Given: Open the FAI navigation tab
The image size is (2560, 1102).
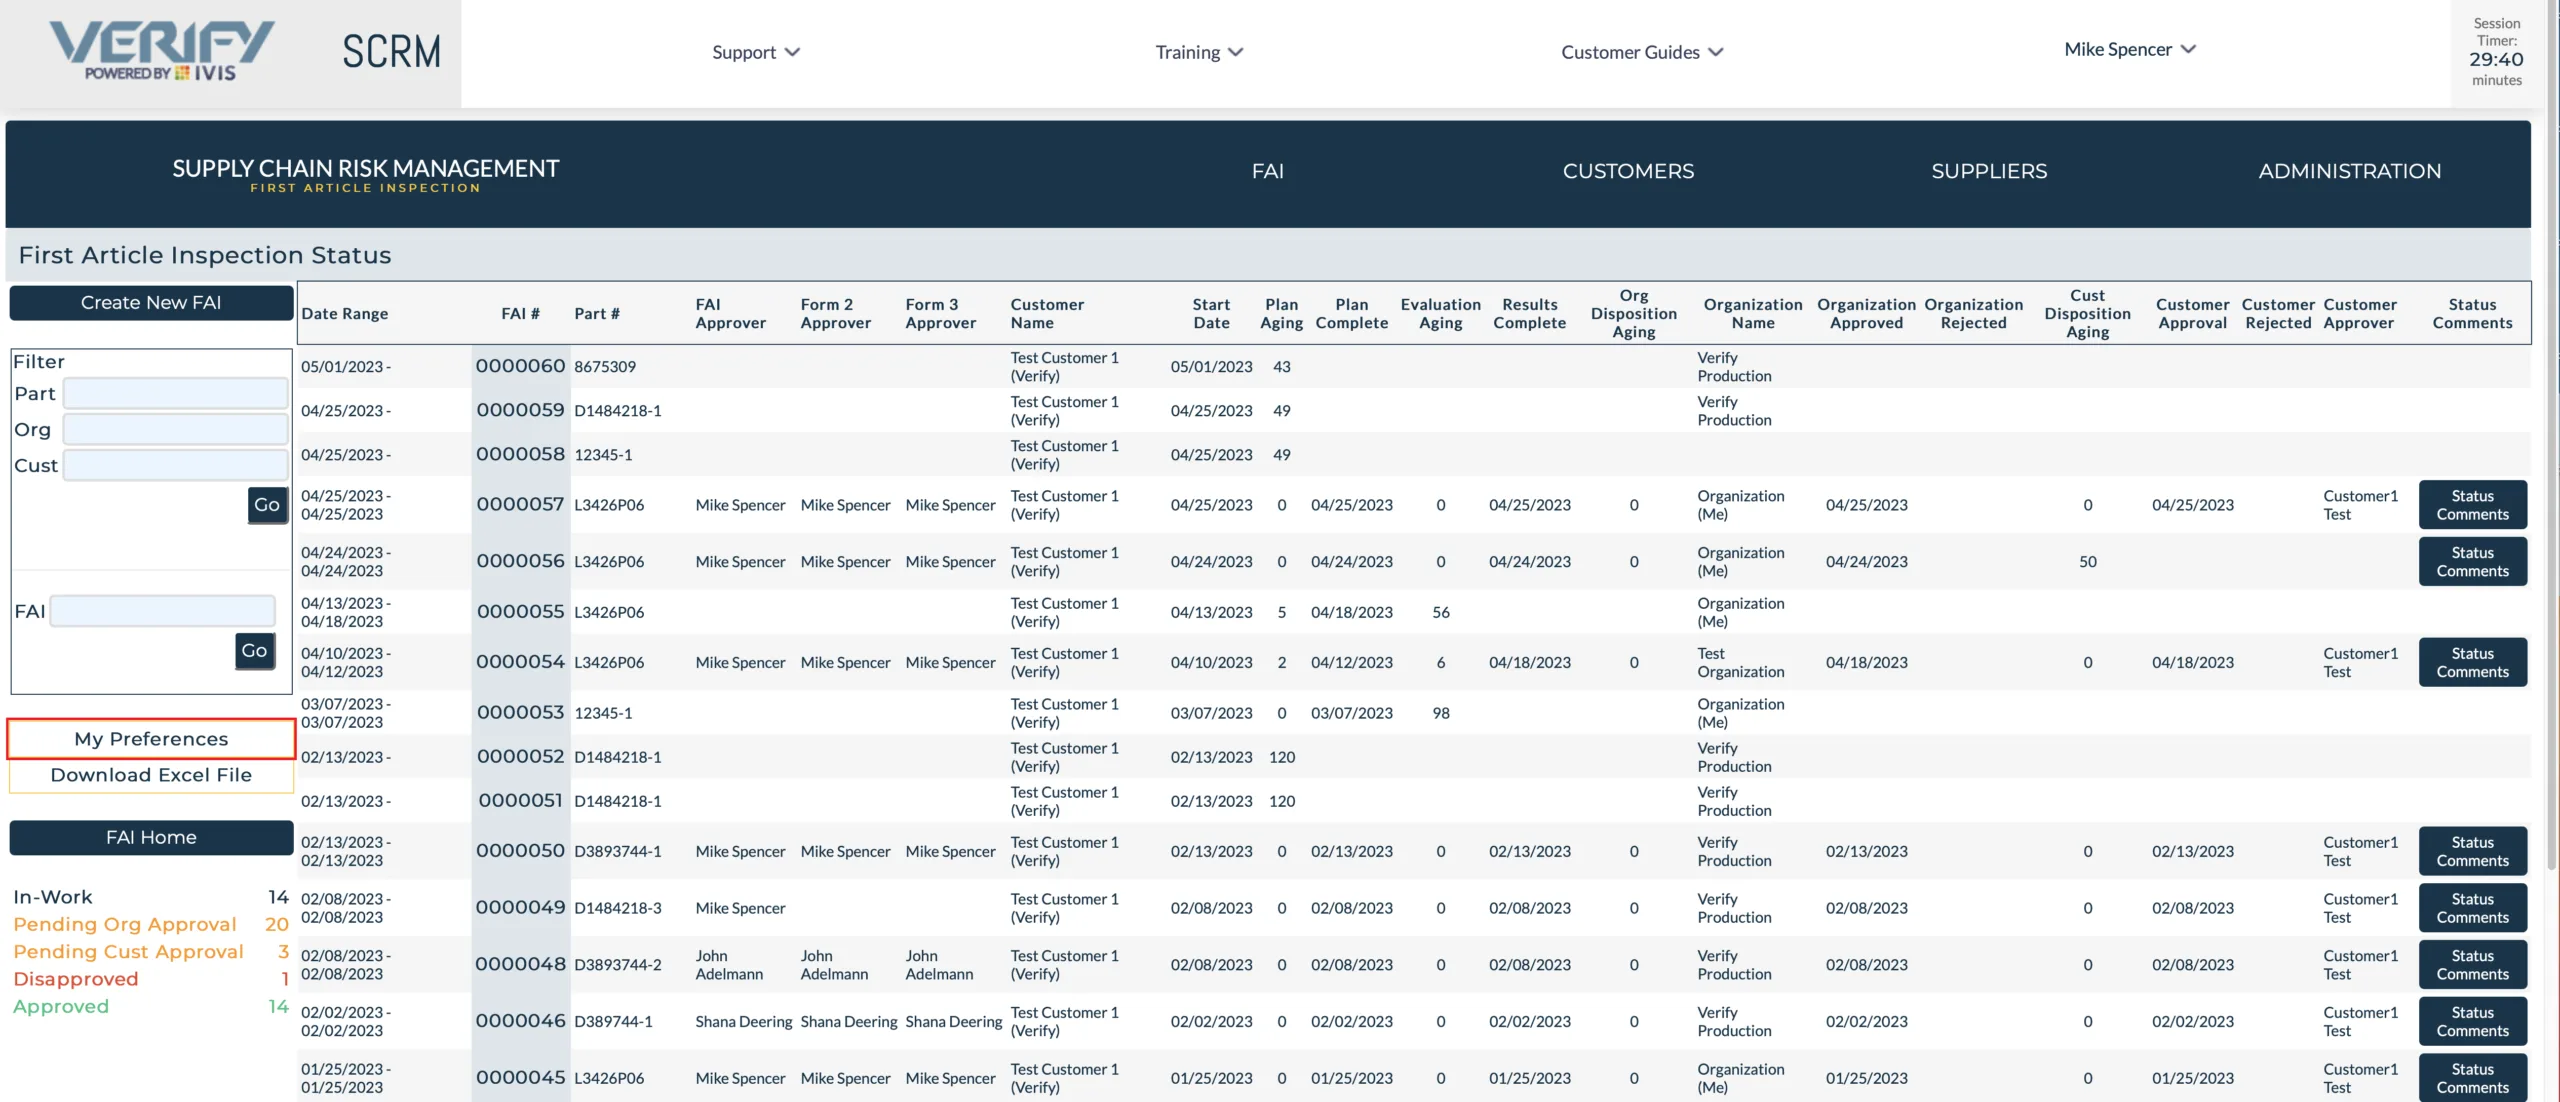Looking at the screenshot, I should (x=1267, y=171).
